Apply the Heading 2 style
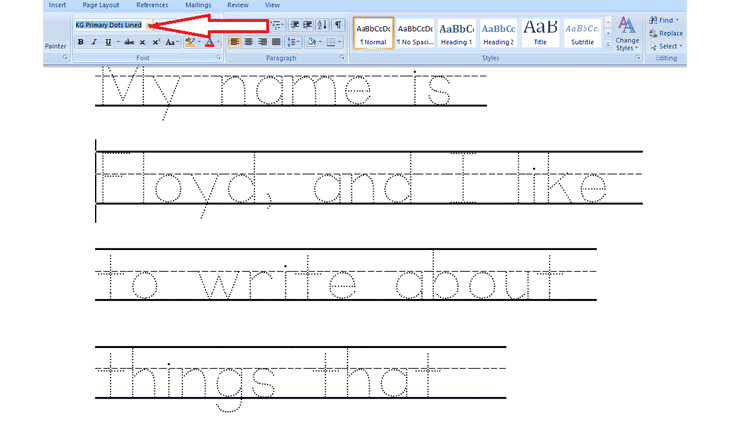Viewport: 730px width, 440px height. [x=498, y=33]
